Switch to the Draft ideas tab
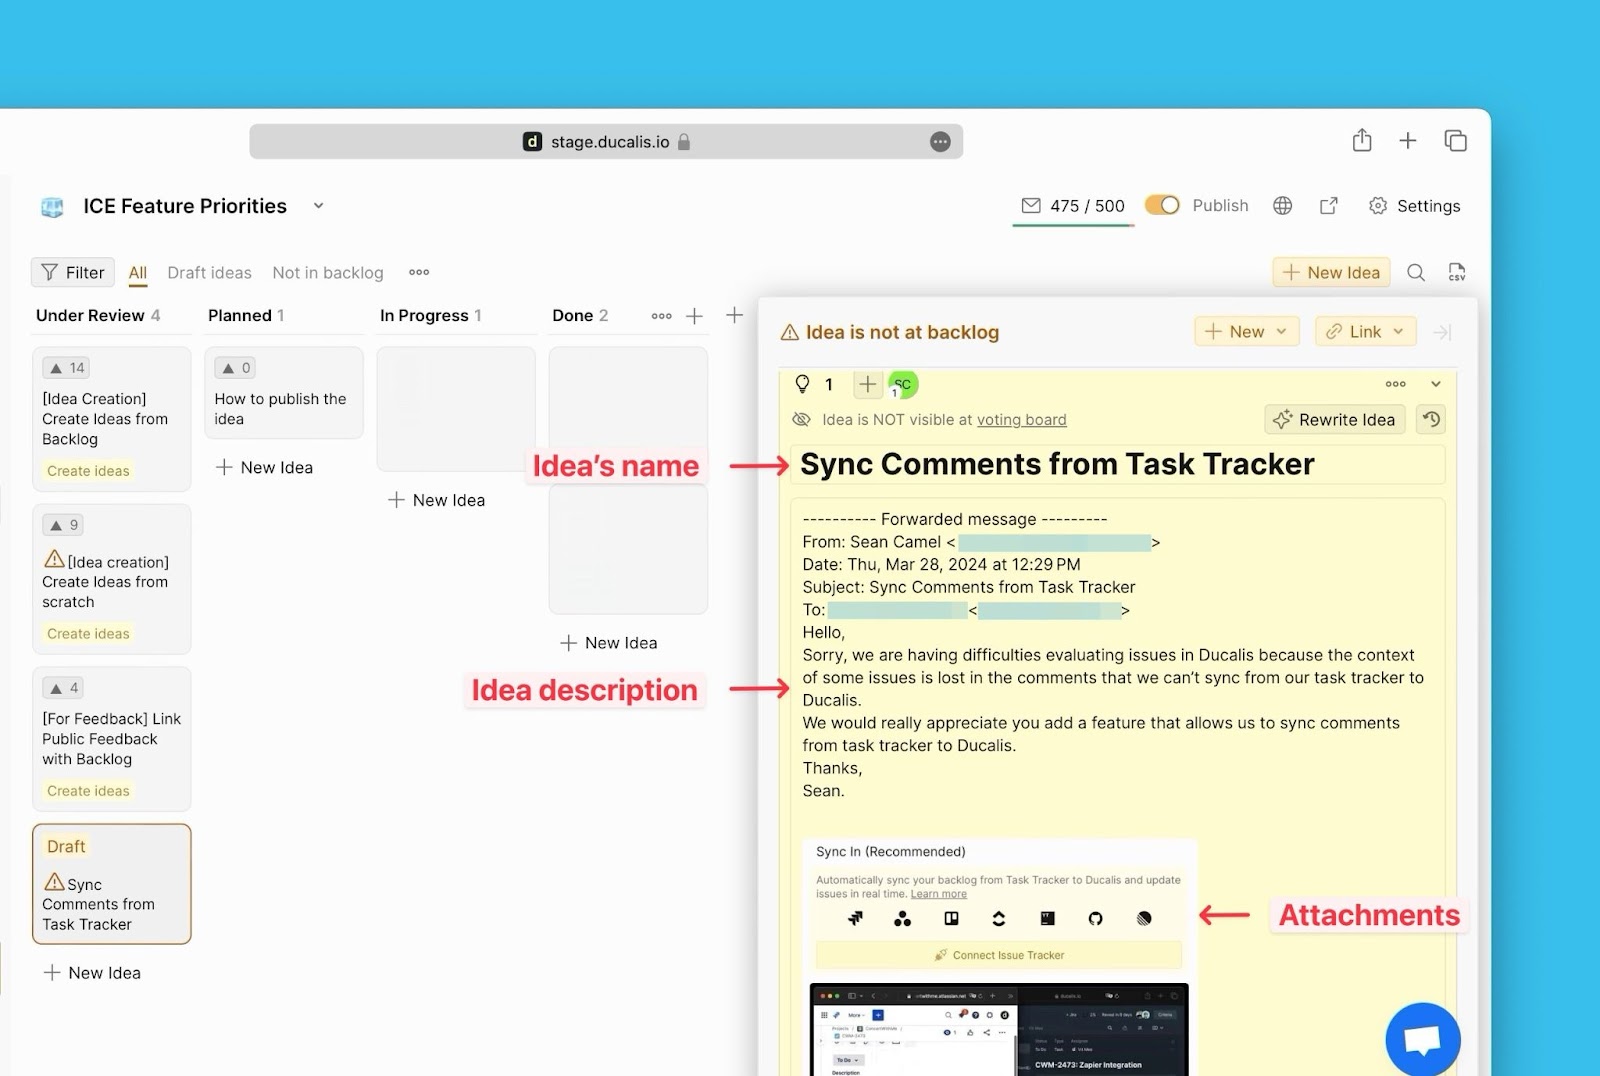The width and height of the screenshot is (1600, 1076). (x=209, y=272)
